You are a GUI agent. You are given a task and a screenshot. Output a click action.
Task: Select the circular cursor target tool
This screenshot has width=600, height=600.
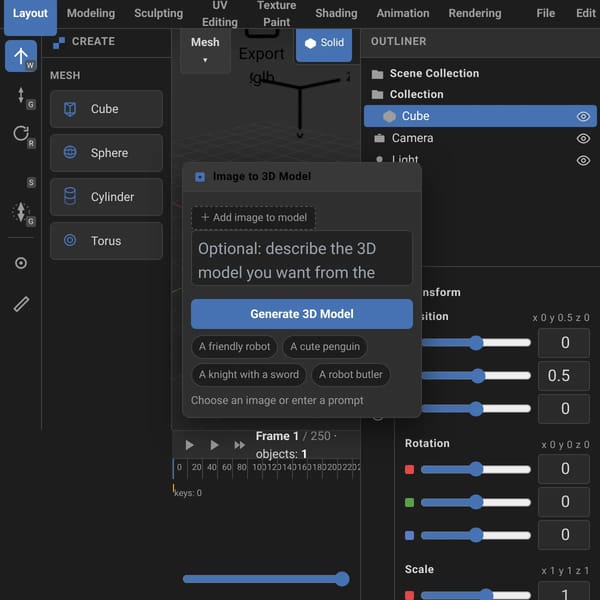tap(21, 263)
